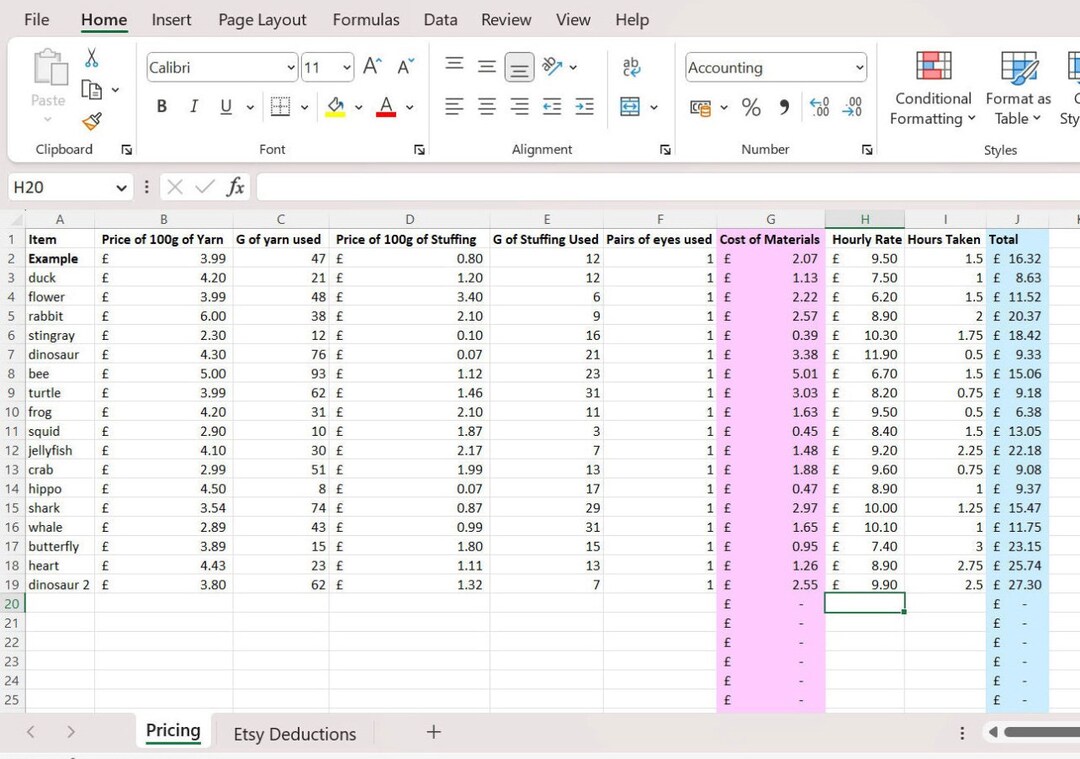1080x759 pixels.
Task: Switch to the Formulas ribbon tab
Action: [366, 19]
